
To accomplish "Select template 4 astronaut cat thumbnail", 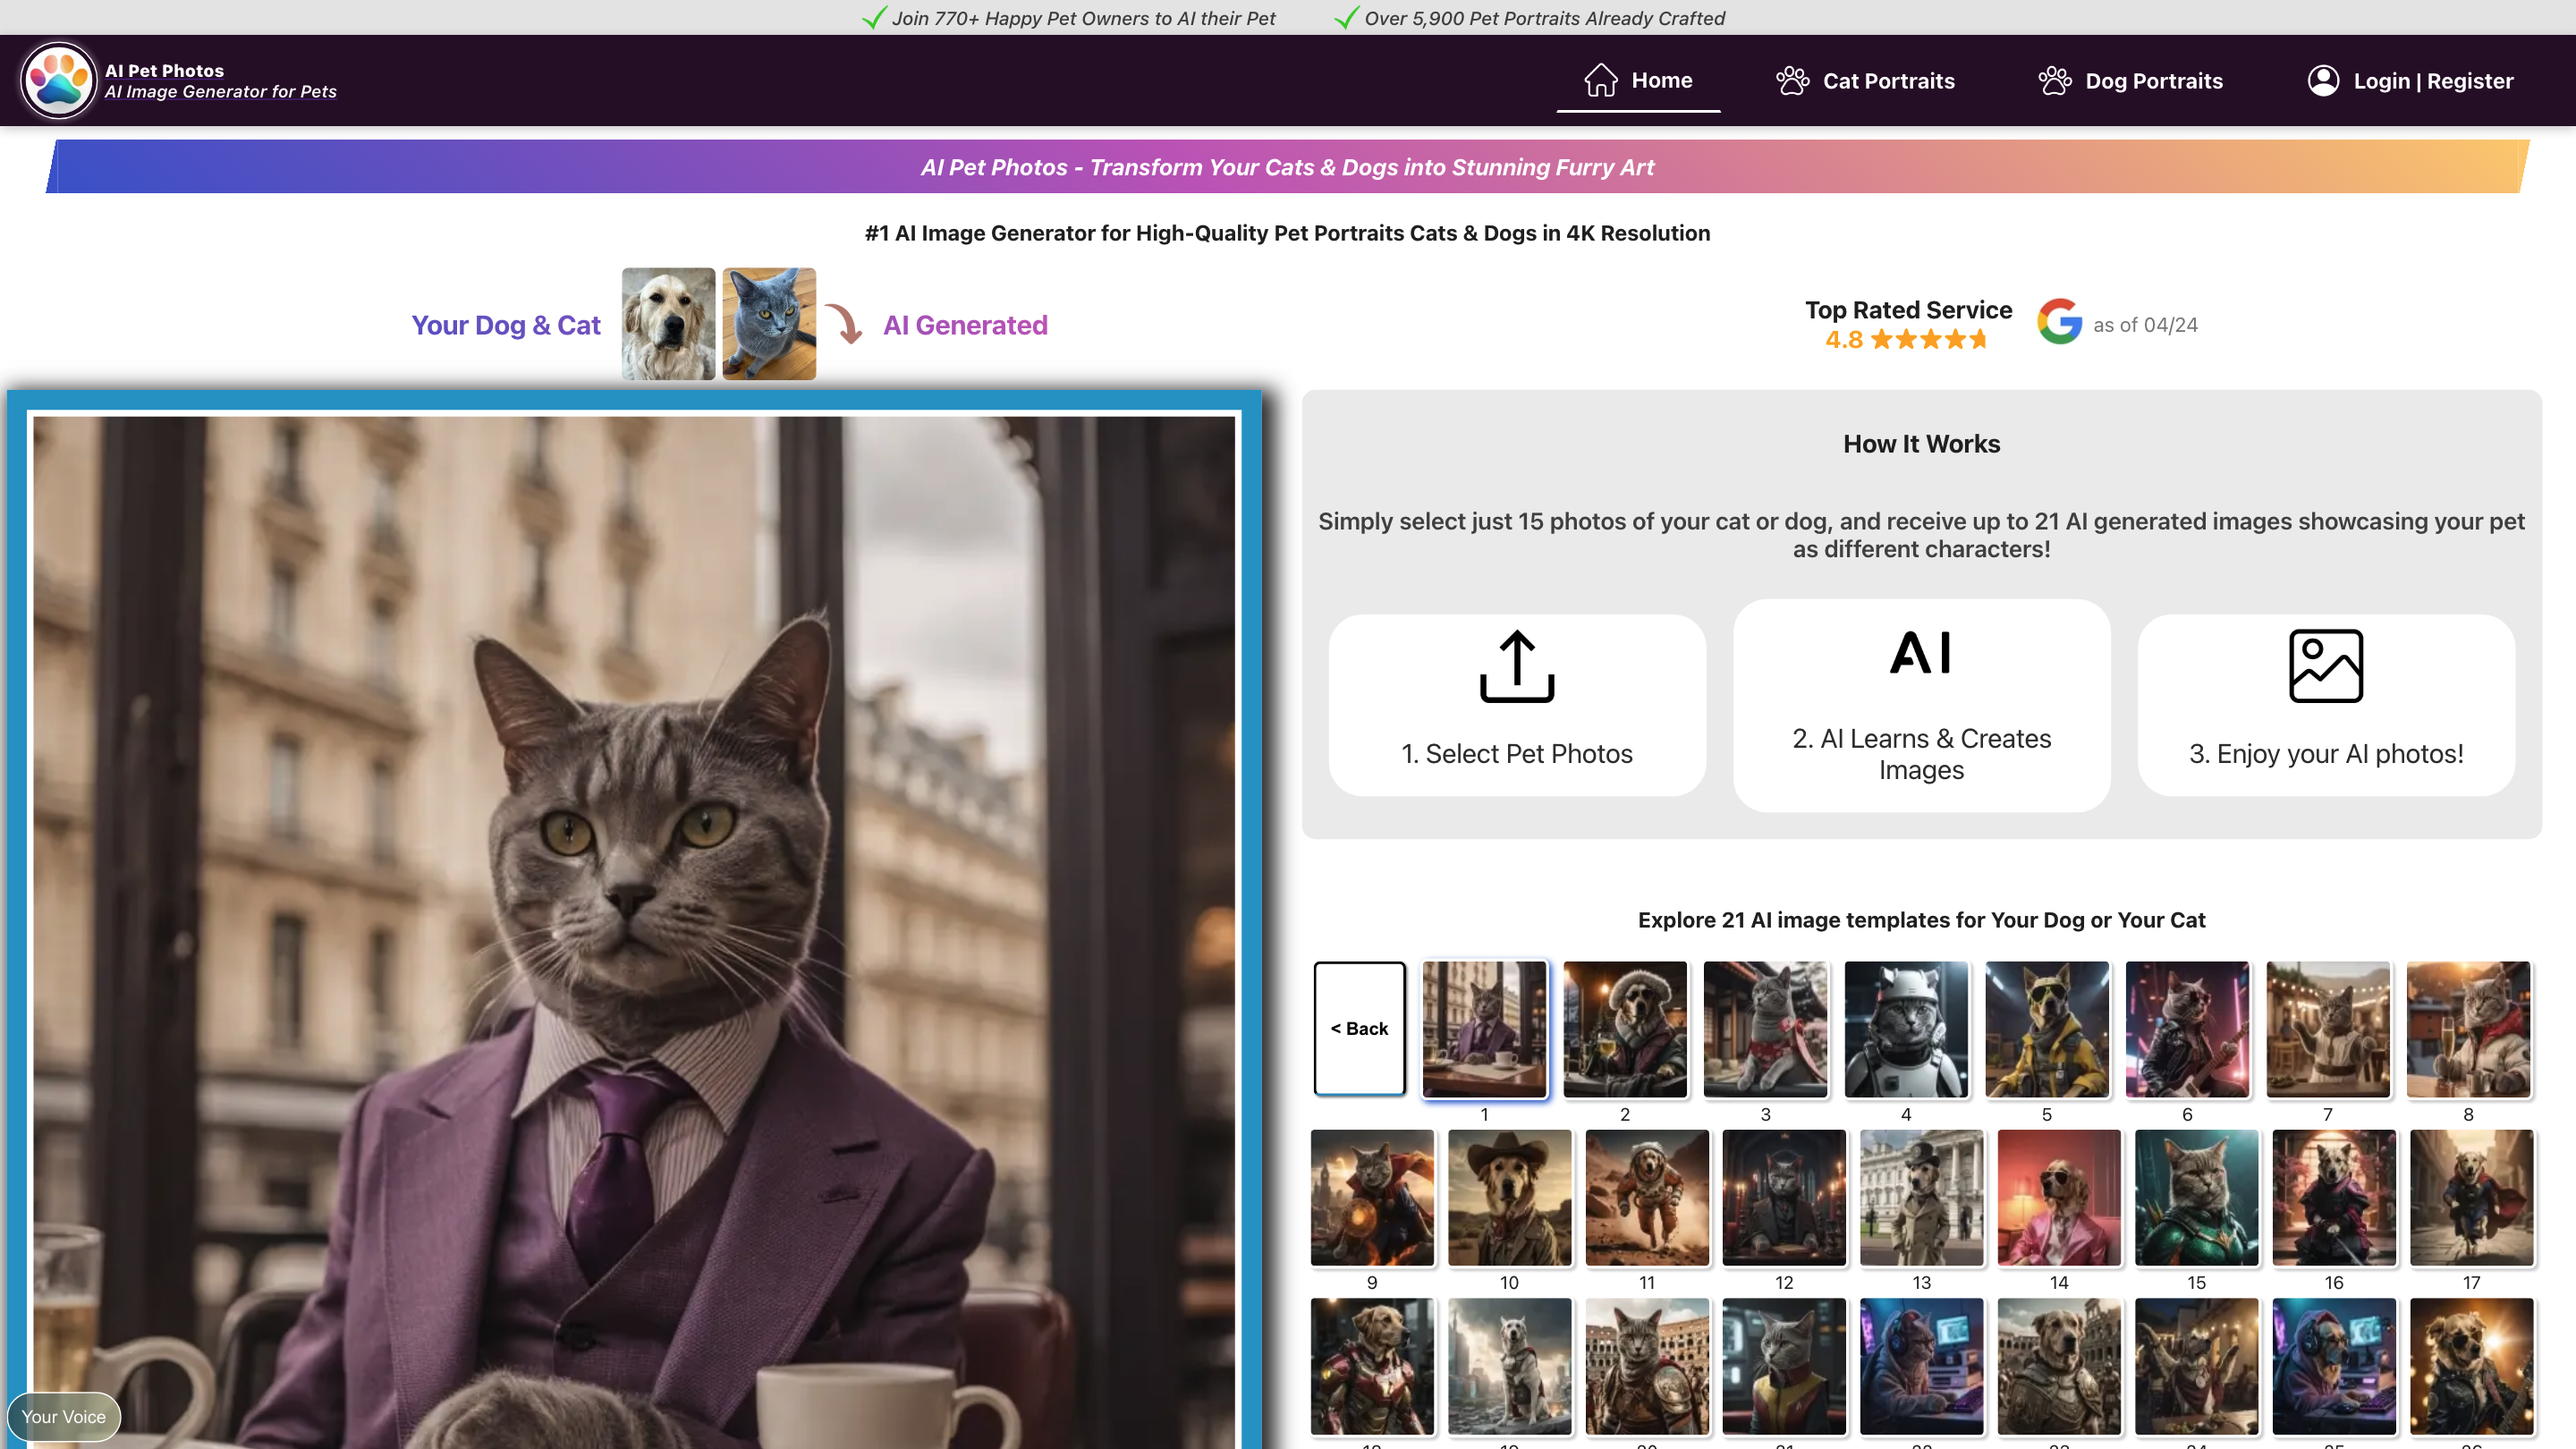I will pyautogui.click(x=1905, y=1029).
